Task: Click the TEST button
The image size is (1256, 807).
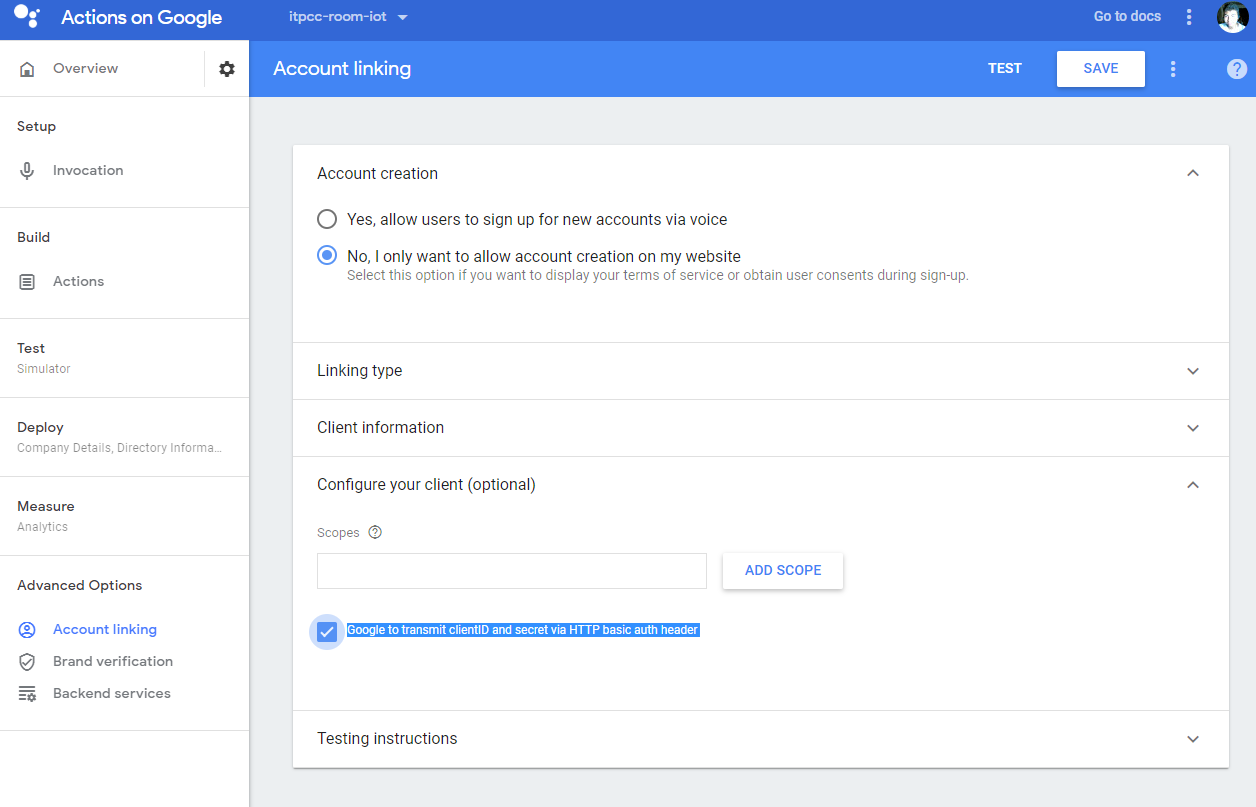Action: pyautogui.click(x=1005, y=69)
